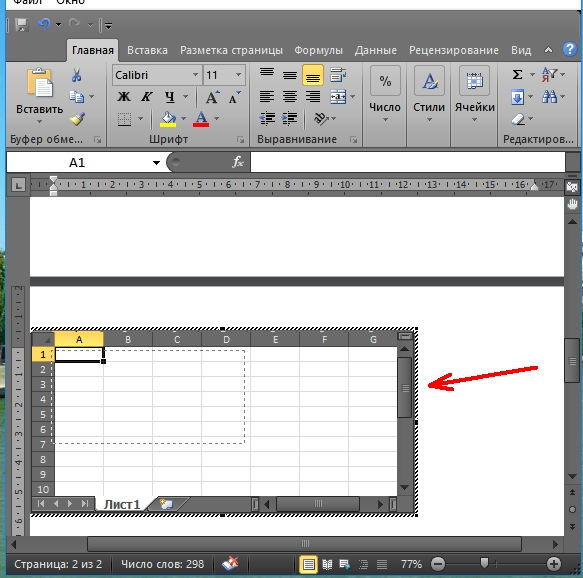Toggle middle vertical alignment
Image resolution: width=583 pixels, height=578 pixels.
290,75
